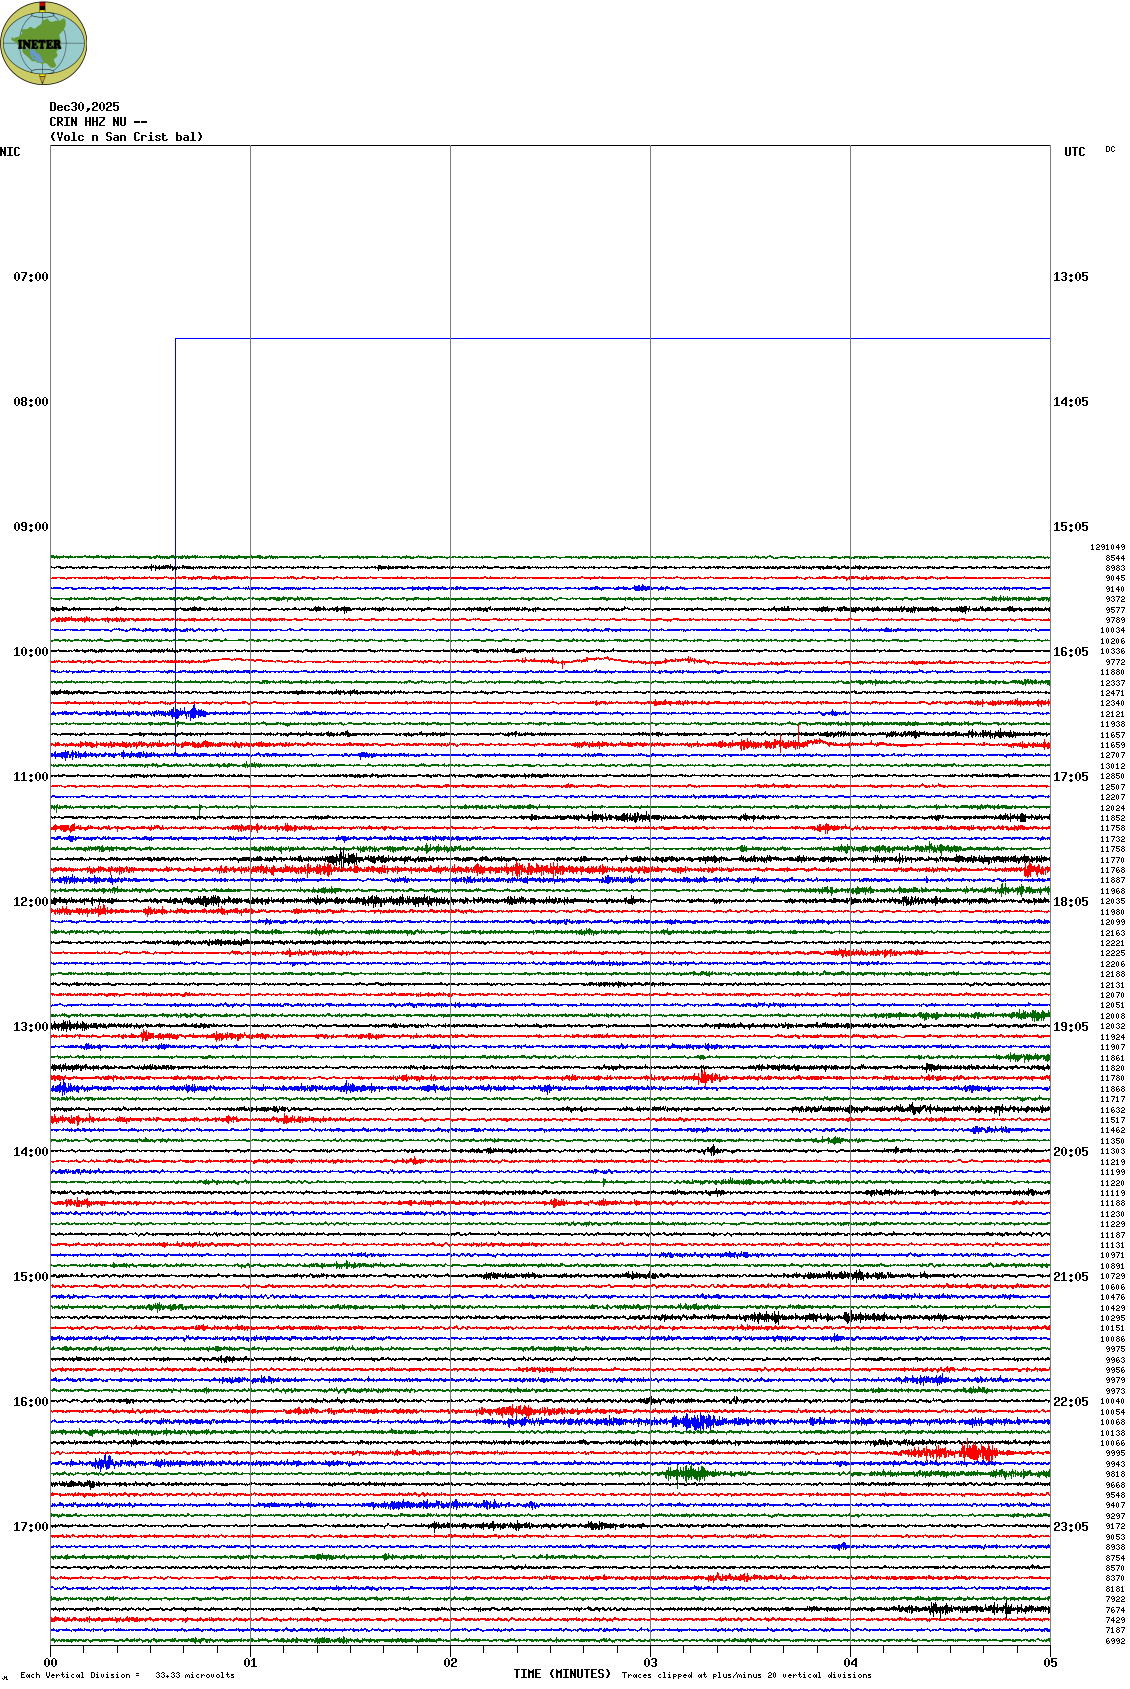Click the Volc n San Crist bal station name

[x=126, y=137]
